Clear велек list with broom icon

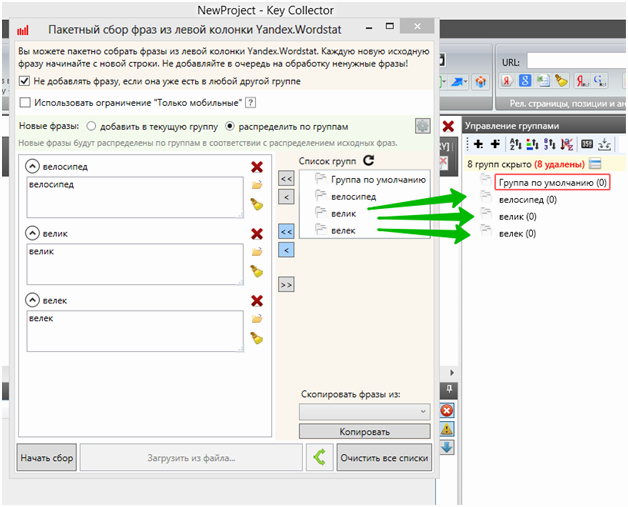(x=256, y=338)
